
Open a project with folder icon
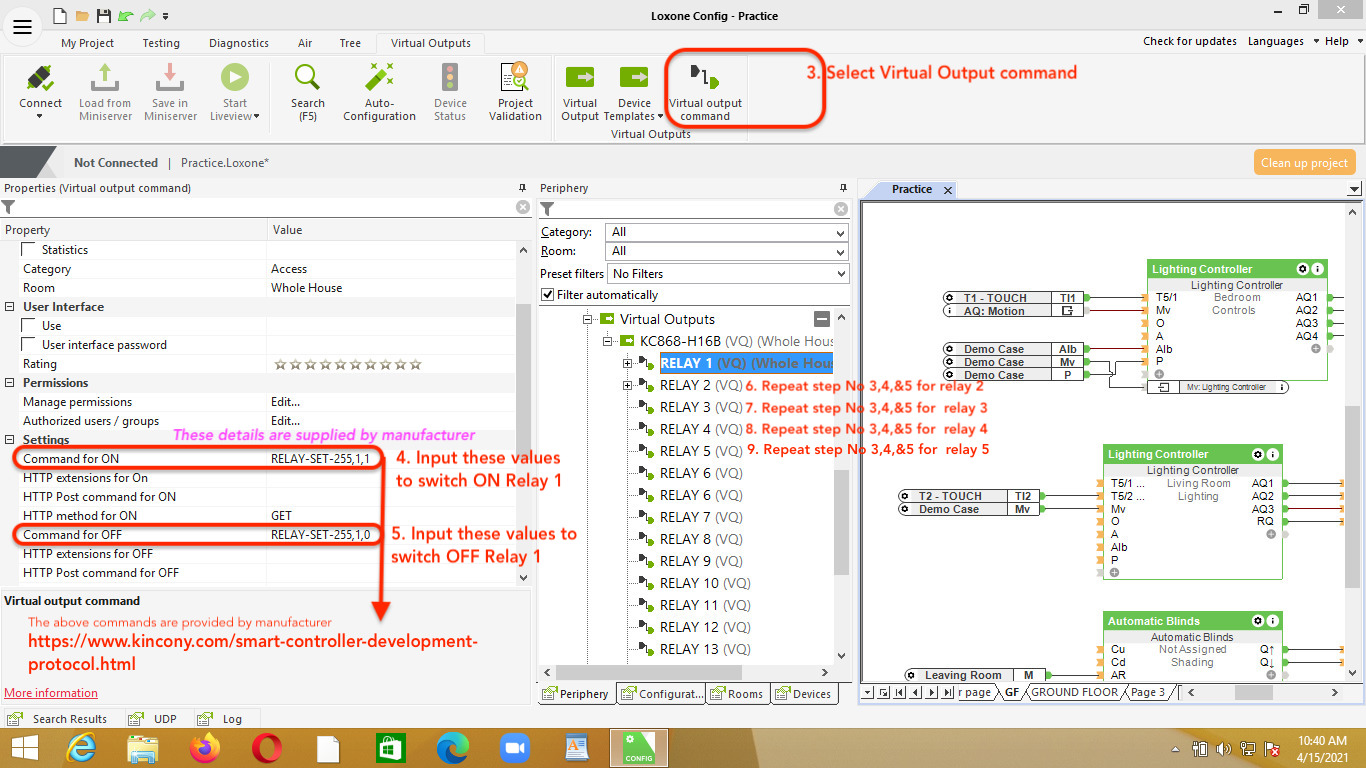tap(81, 16)
